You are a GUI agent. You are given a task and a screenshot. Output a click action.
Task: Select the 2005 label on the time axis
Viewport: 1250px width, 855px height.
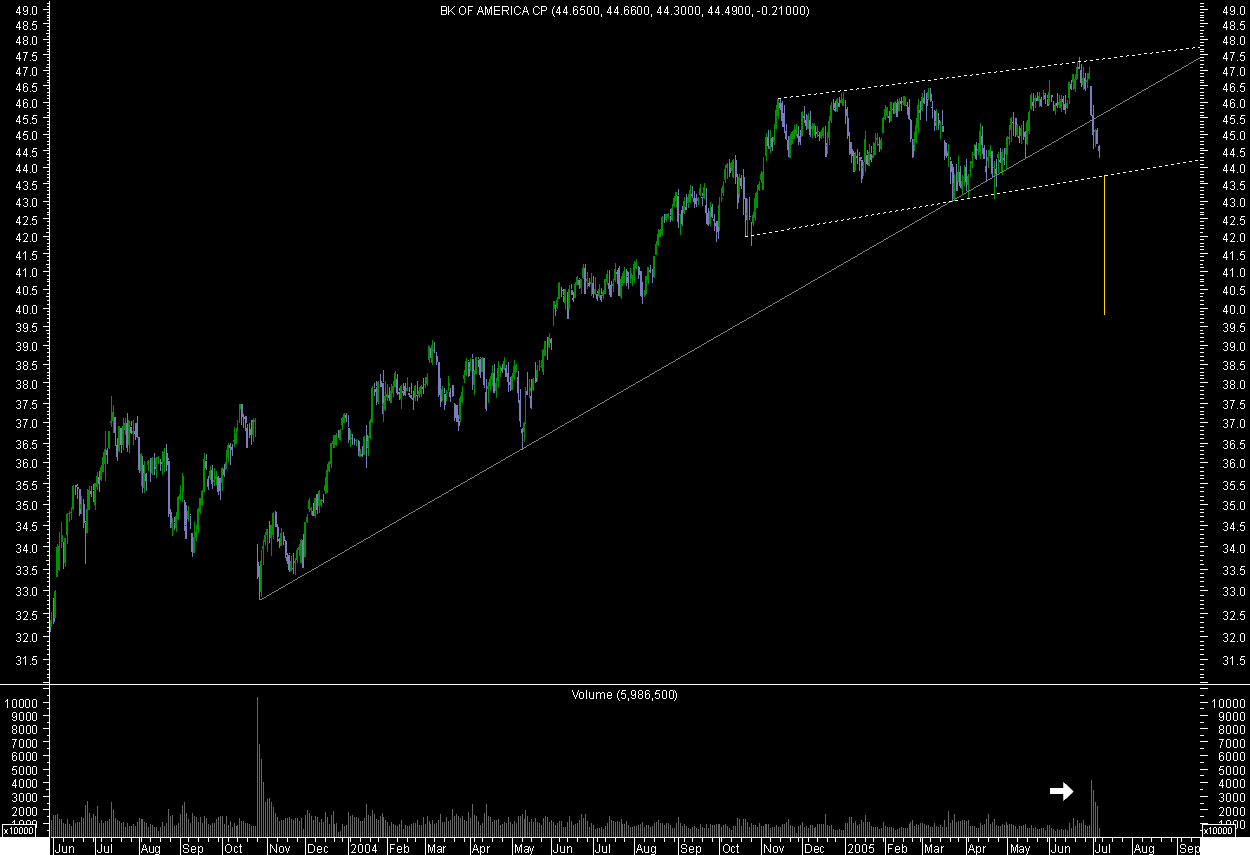861,847
